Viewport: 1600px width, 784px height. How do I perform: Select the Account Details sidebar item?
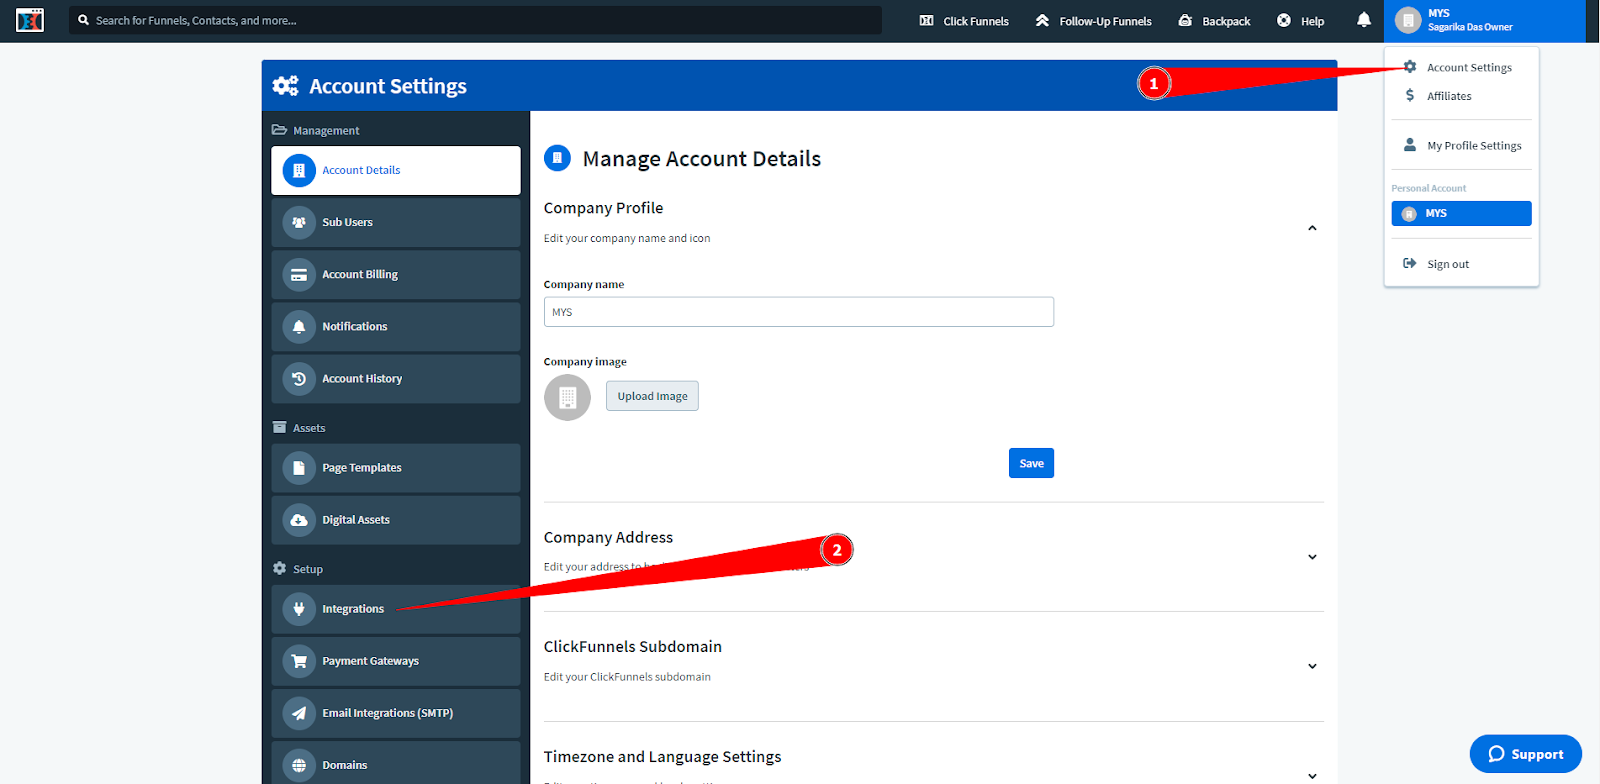pyautogui.click(x=396, y=171)
